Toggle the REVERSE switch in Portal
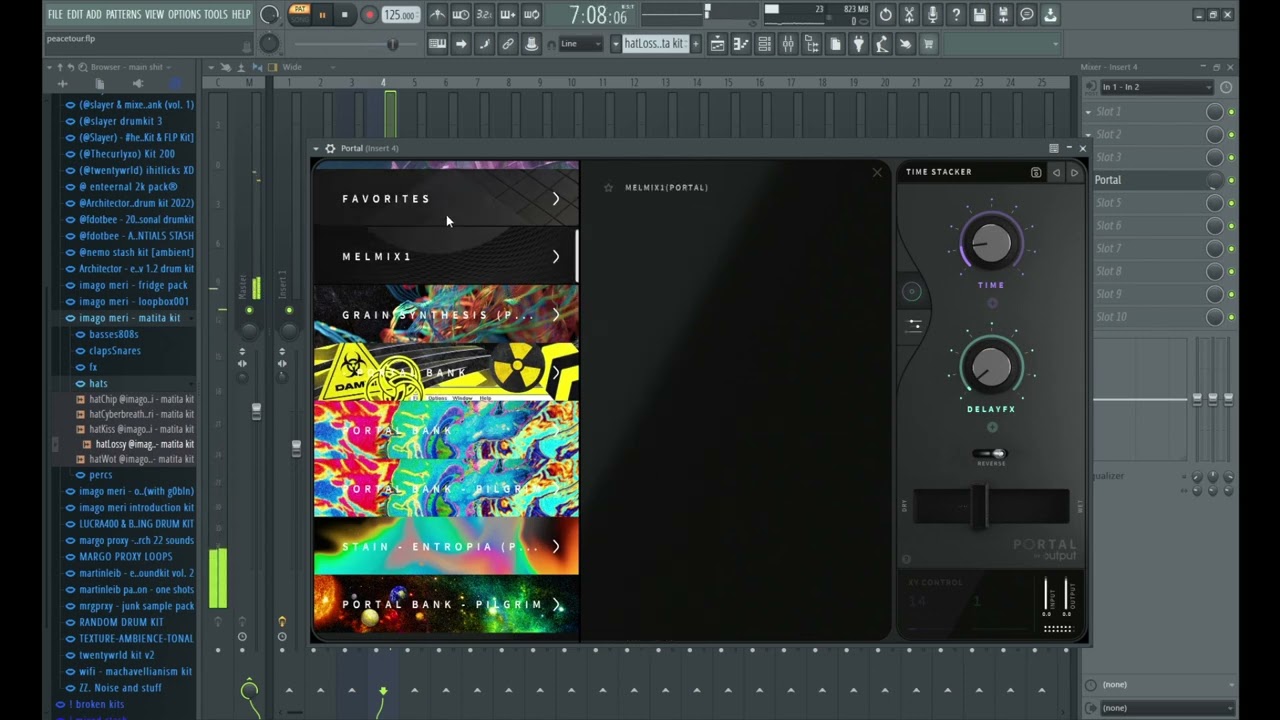This screenshot has width=1280, height=720. pos(991,453)
